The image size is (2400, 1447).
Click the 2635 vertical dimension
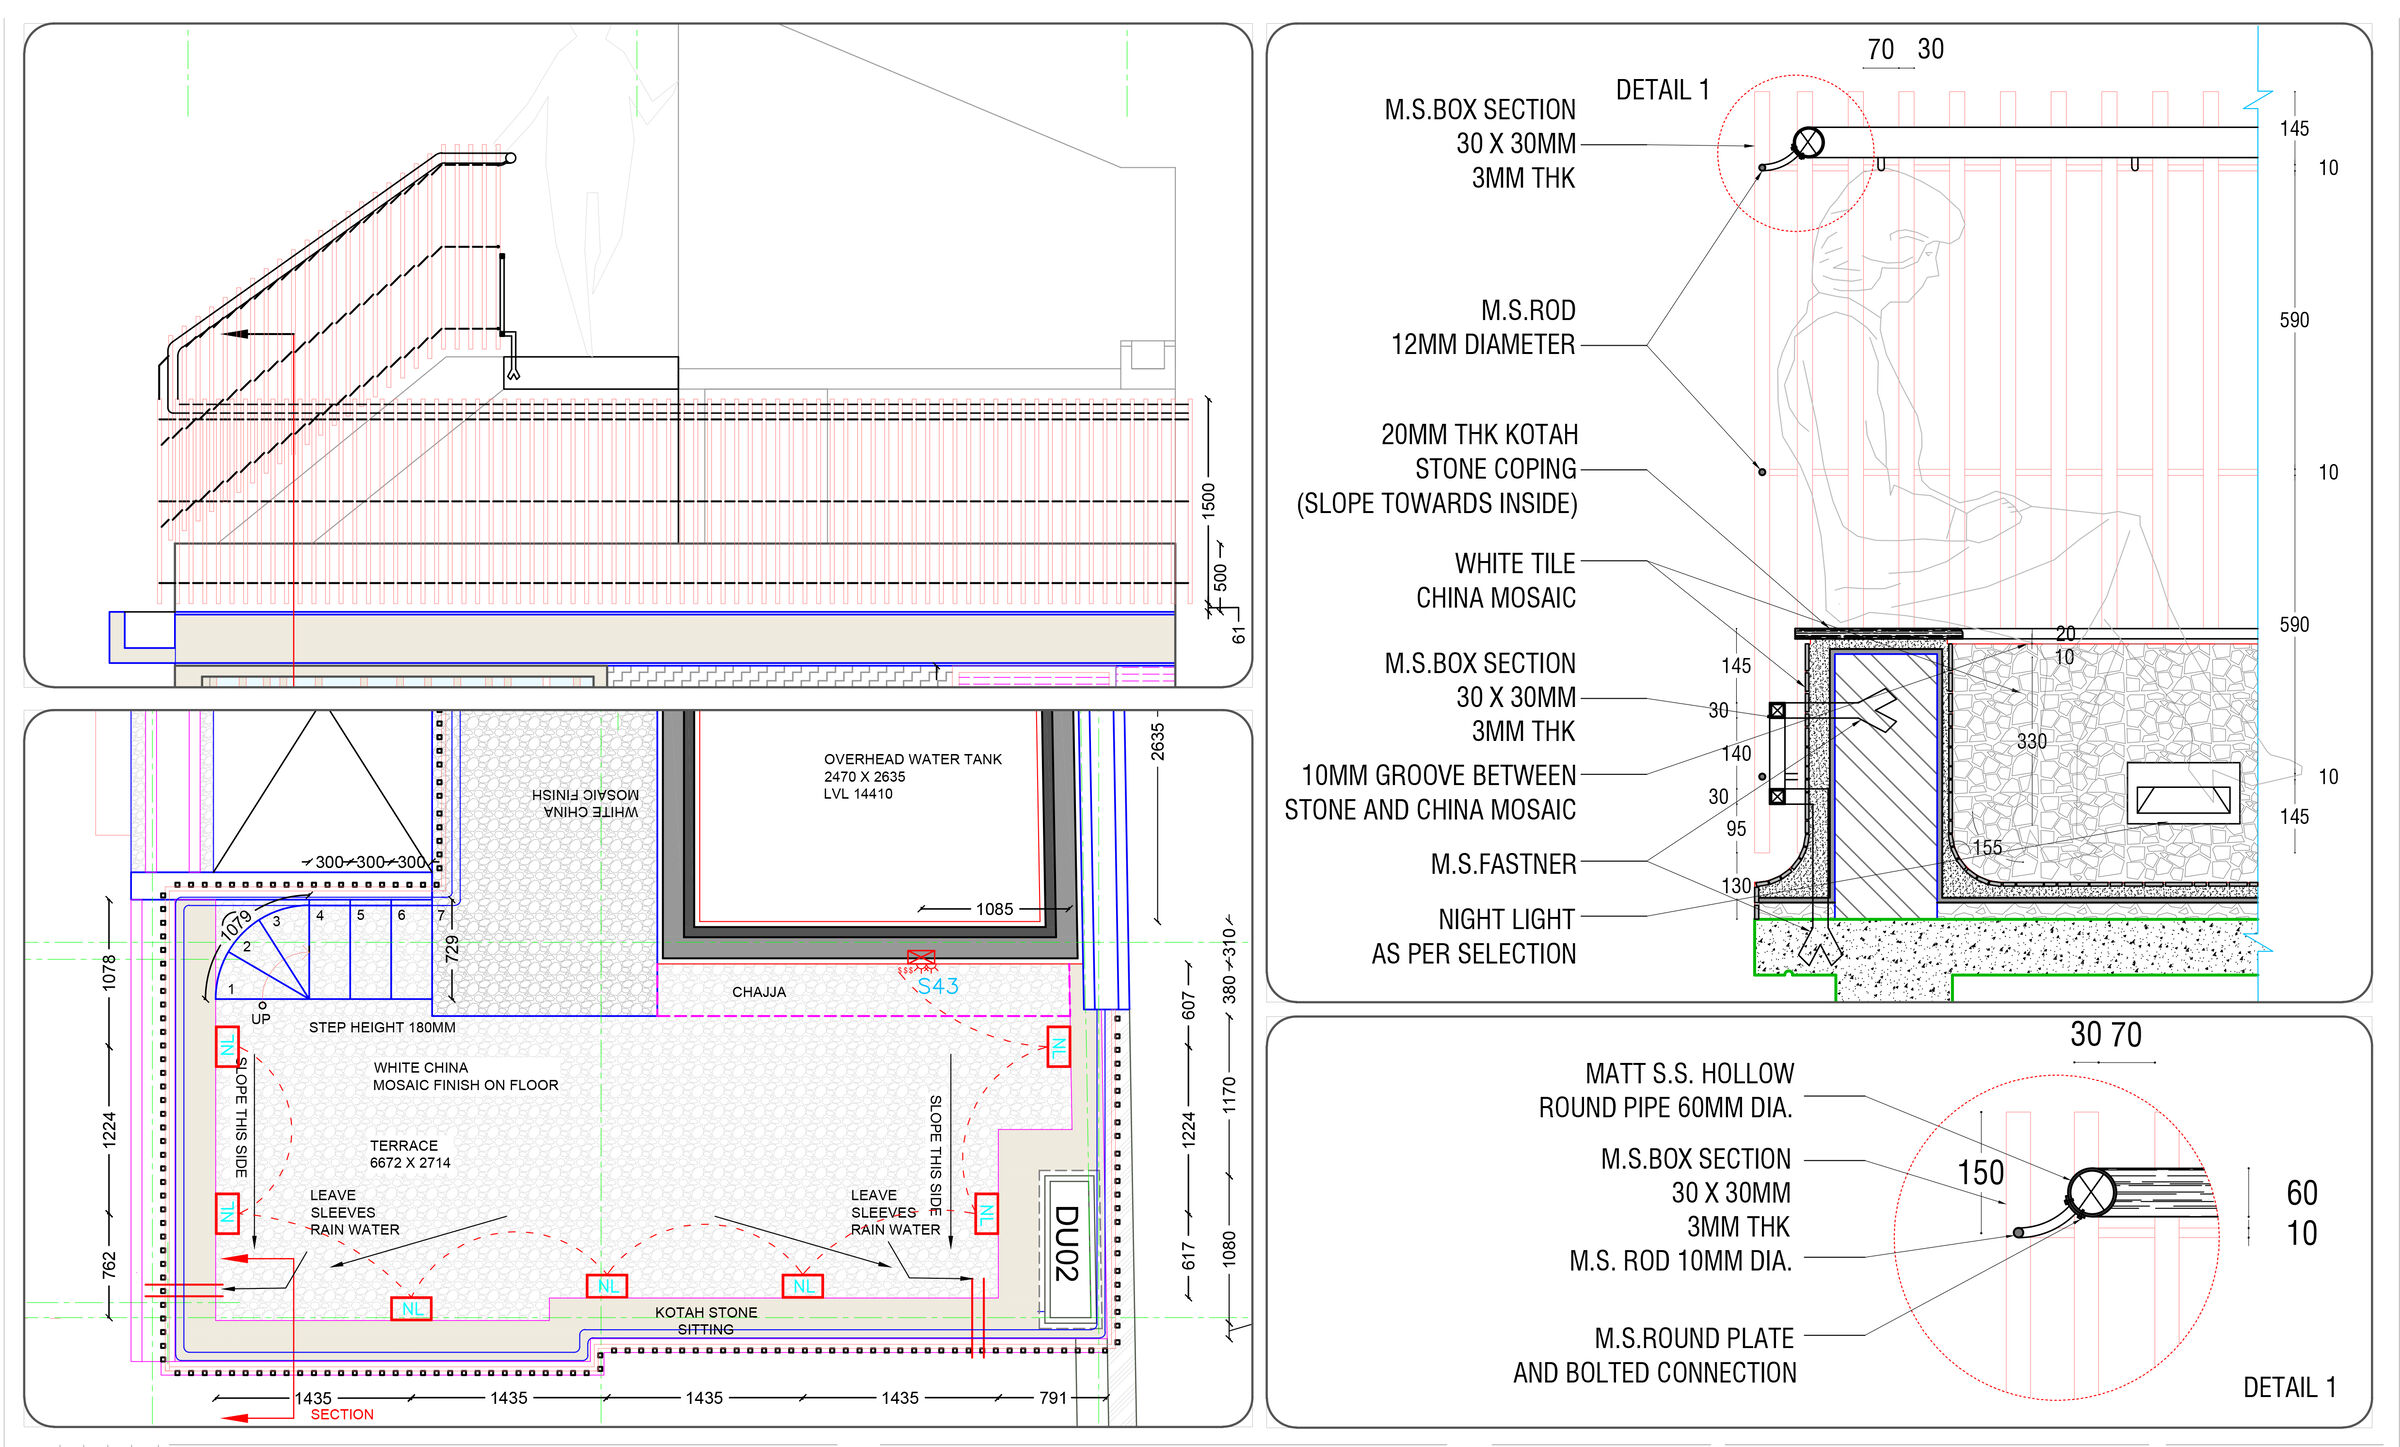pyautogui.click(x=1158, y=742)
